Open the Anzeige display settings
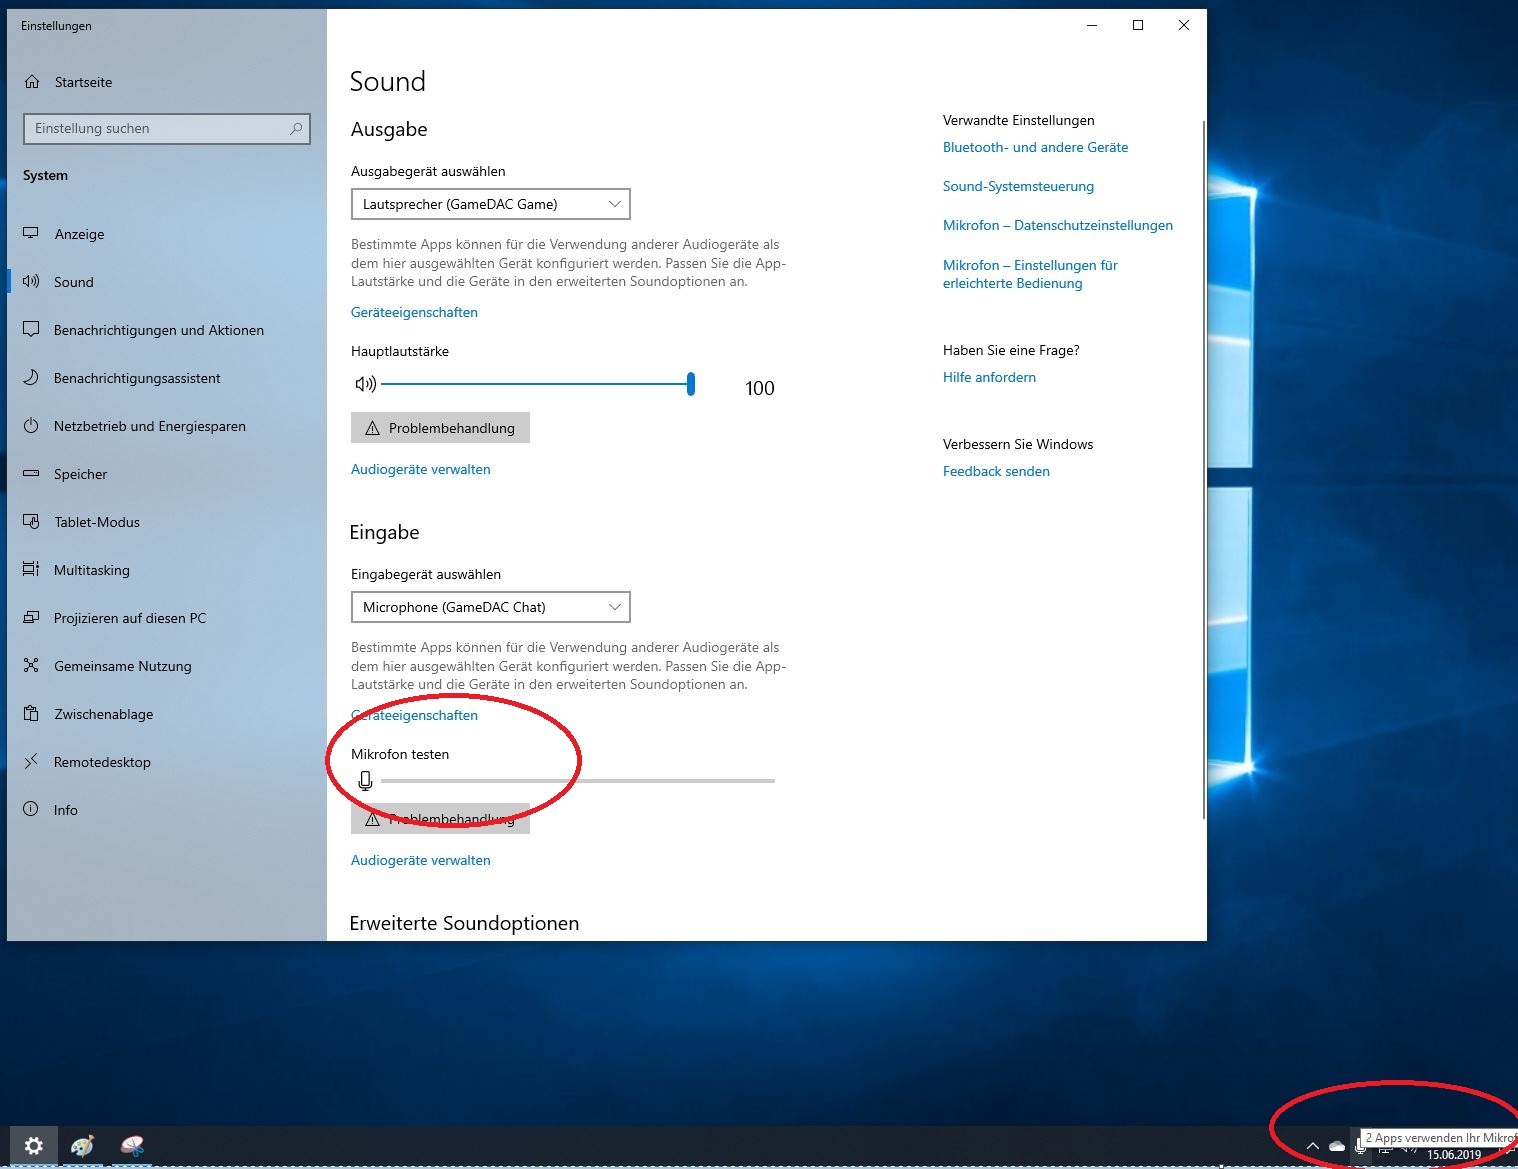The image size is (1518, 1169). pyautogui.click(x=167, y=234)
